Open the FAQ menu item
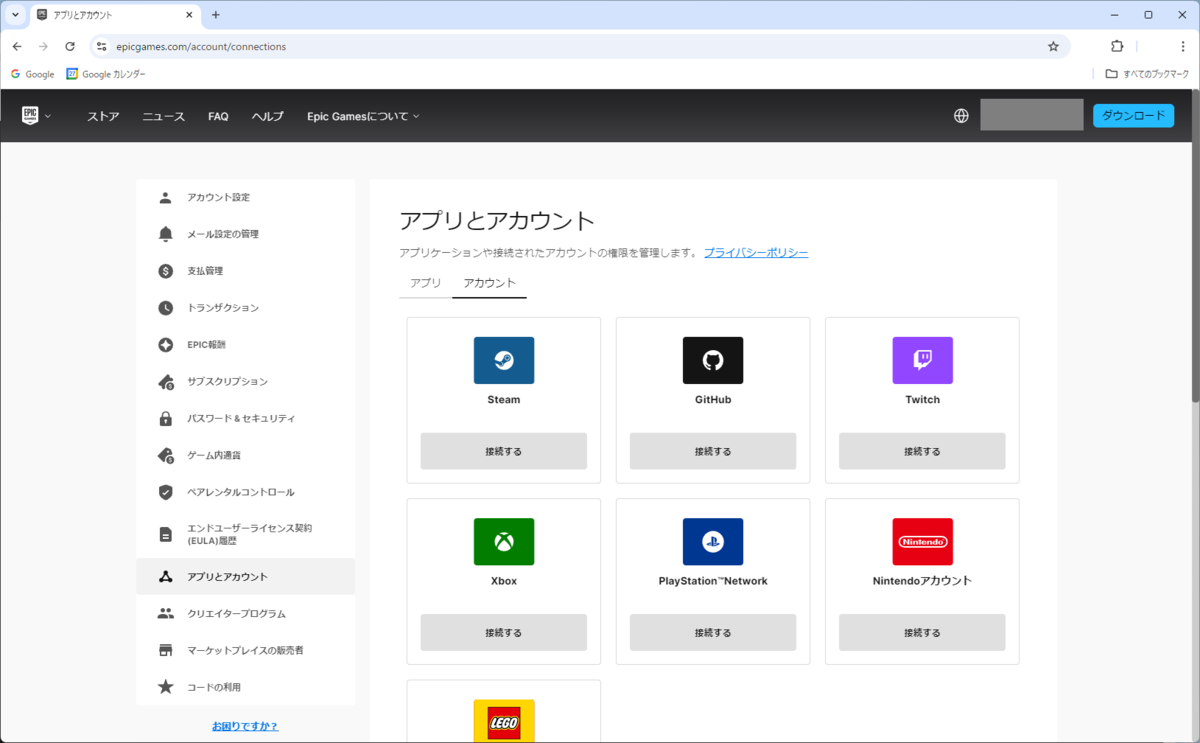Image resolution: width=1200 pixels, height=743 pixels. click(x=218, y=116)
